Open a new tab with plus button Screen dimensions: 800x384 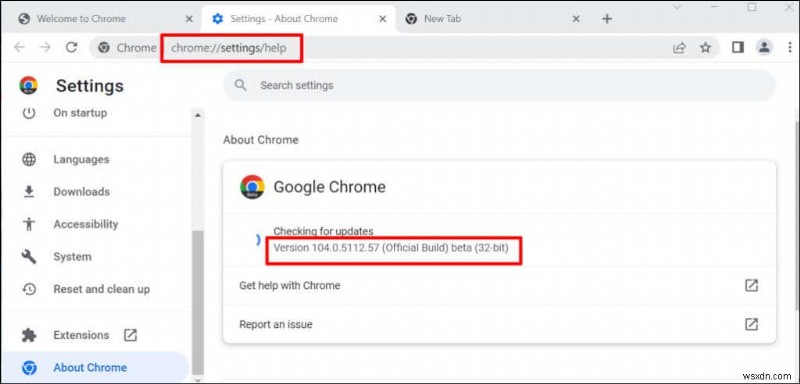[x=607, y=19]
